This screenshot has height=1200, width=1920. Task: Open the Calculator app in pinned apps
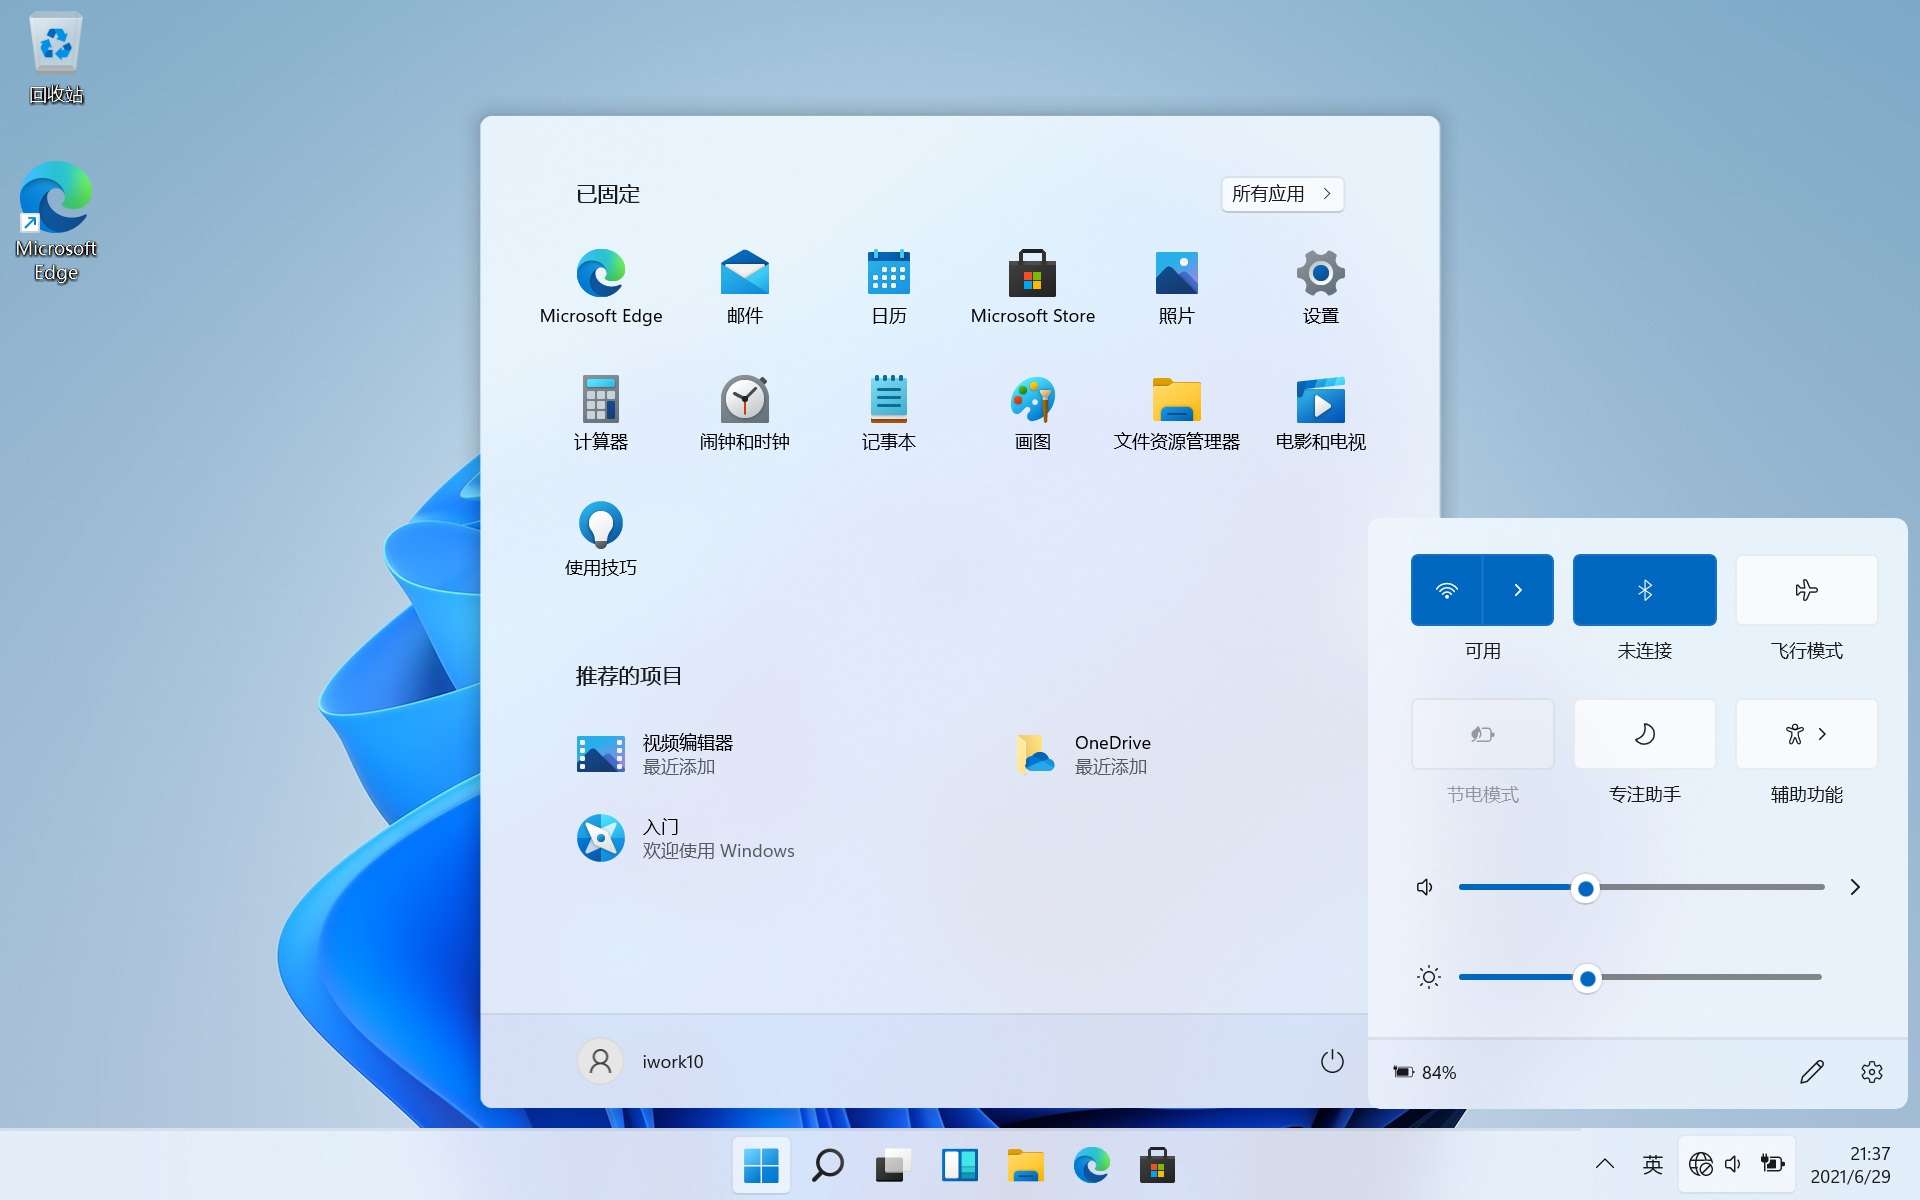(600, 412)
